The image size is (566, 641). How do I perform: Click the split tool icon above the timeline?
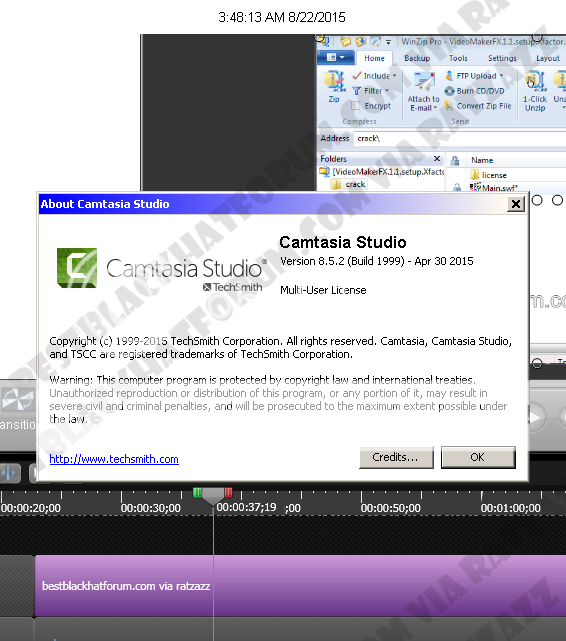[9, 473]
